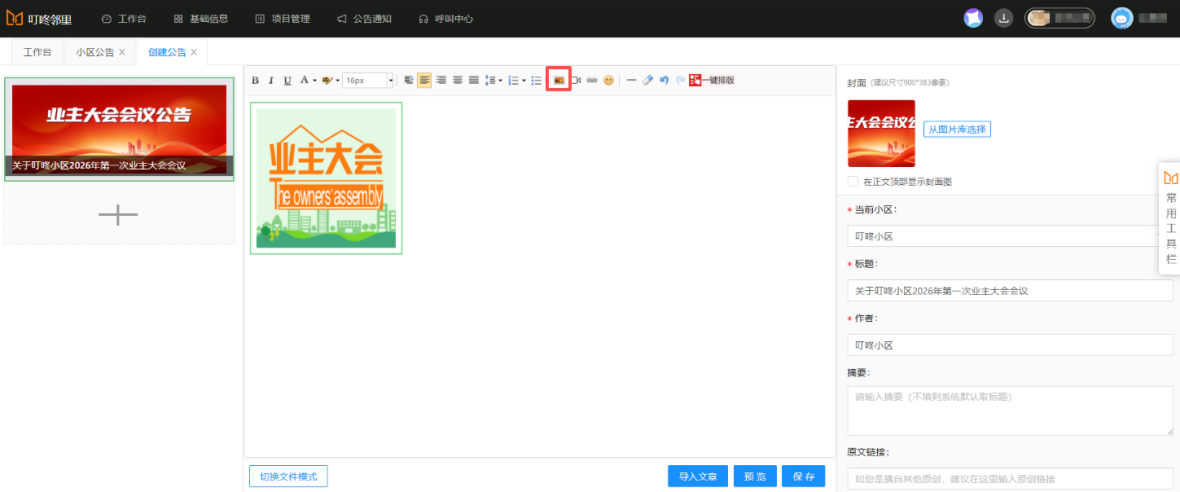Toggle bold formatting in editor toolbar
1180x492 pixels.
tap(255, 80)
